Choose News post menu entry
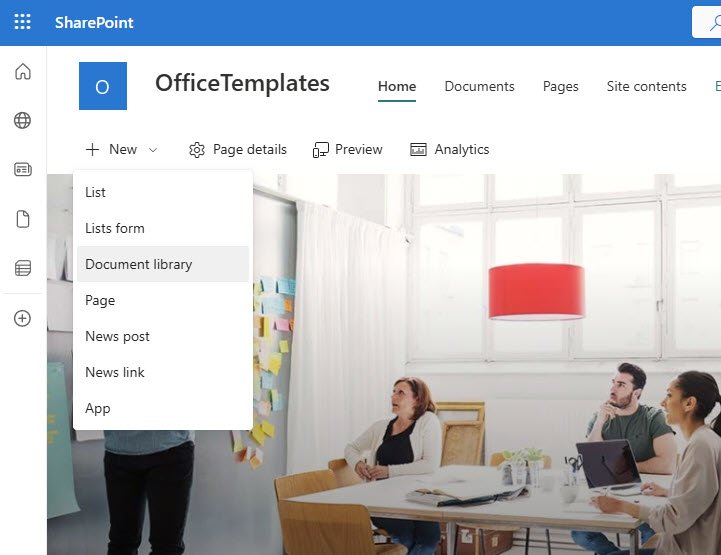Image resolution: width=721 pixels, height=555 pixels. (x=117, y=336)
